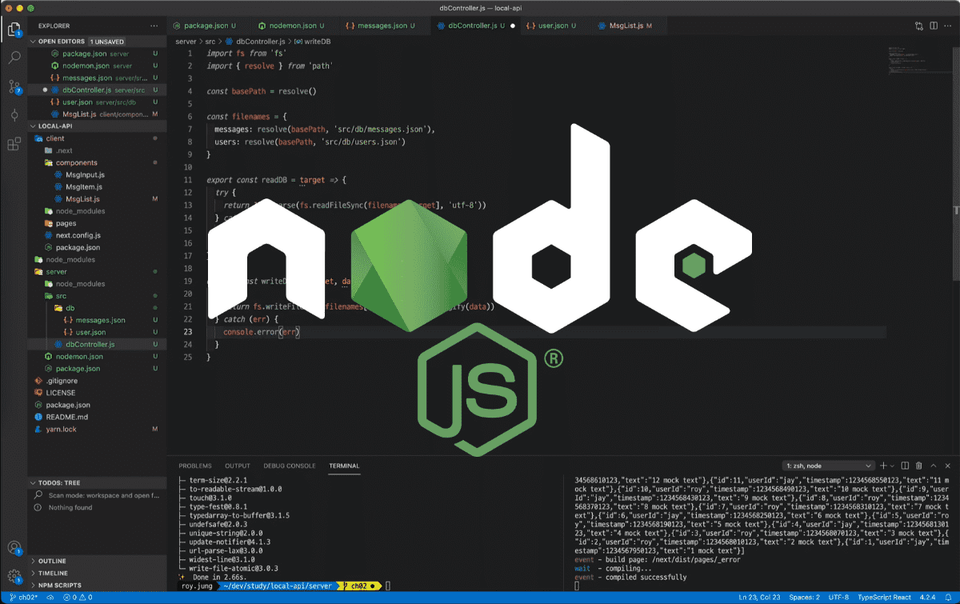Image resolution: width=960 pixels, height=604 pixels.
Task: Open Run and Debug view
Action: 14,115
